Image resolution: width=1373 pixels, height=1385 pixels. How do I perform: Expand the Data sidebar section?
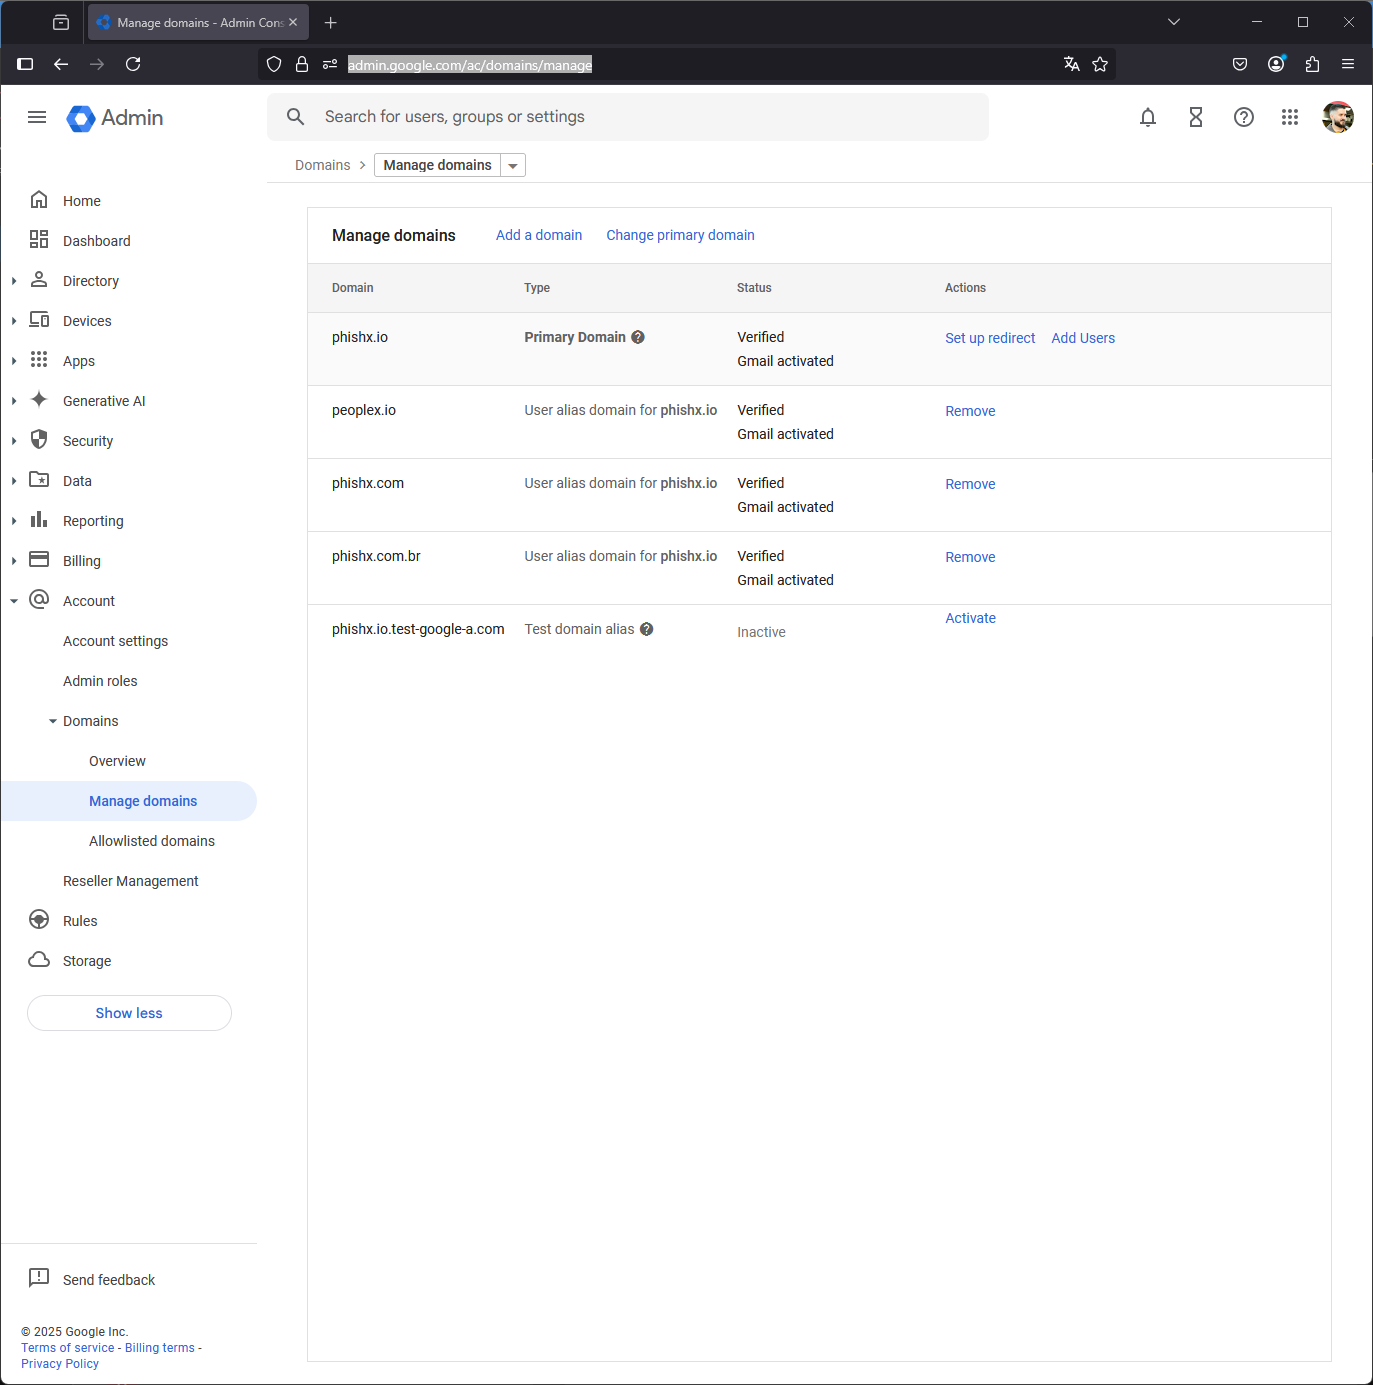click(x=14, y=481)
